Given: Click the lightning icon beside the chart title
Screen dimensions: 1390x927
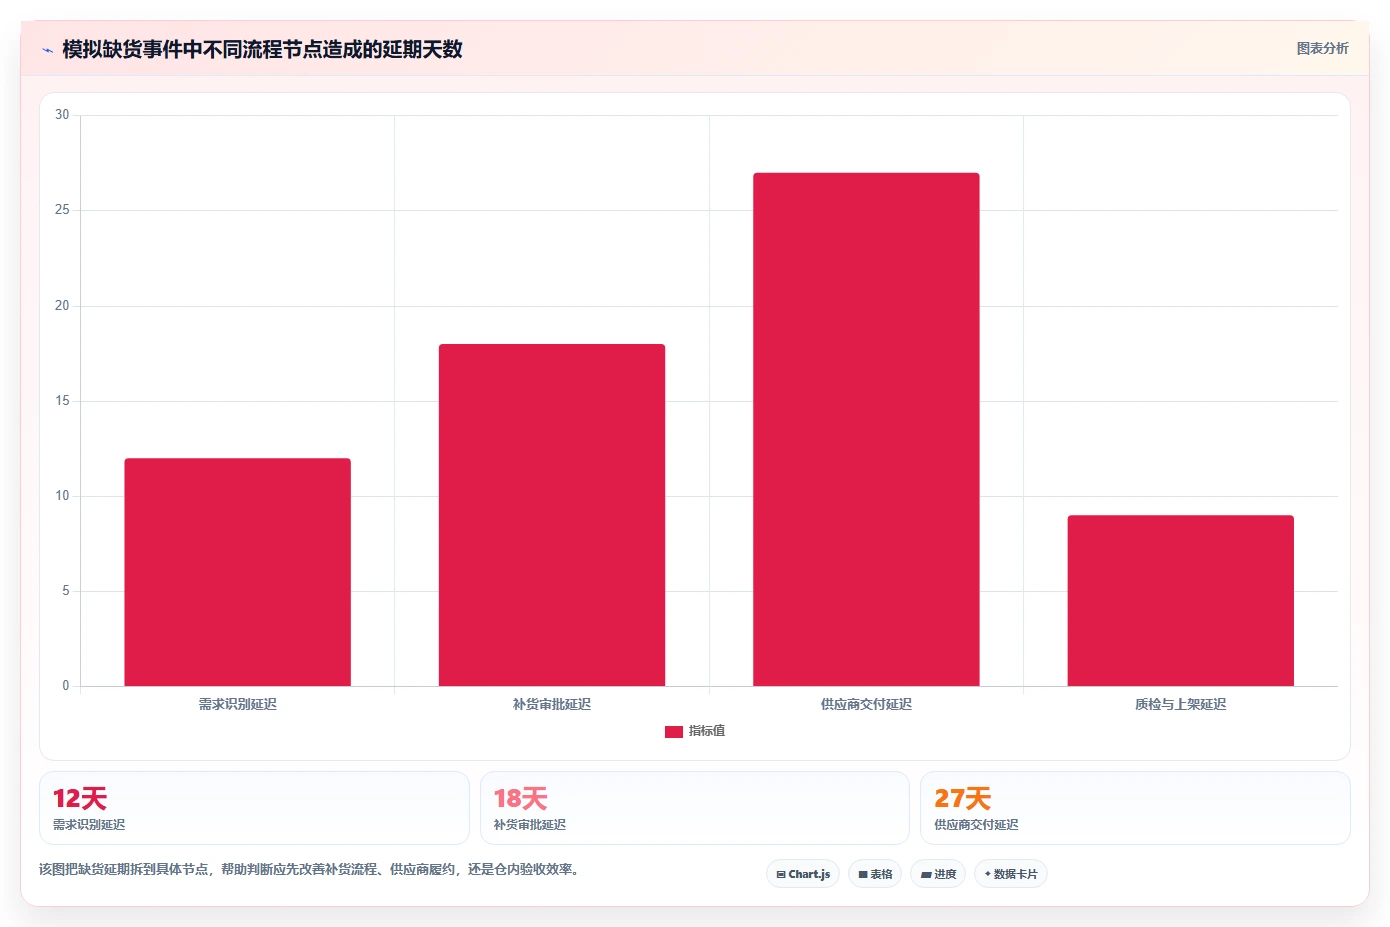Looking at the screenshot, I should click(x=47, y=50).
